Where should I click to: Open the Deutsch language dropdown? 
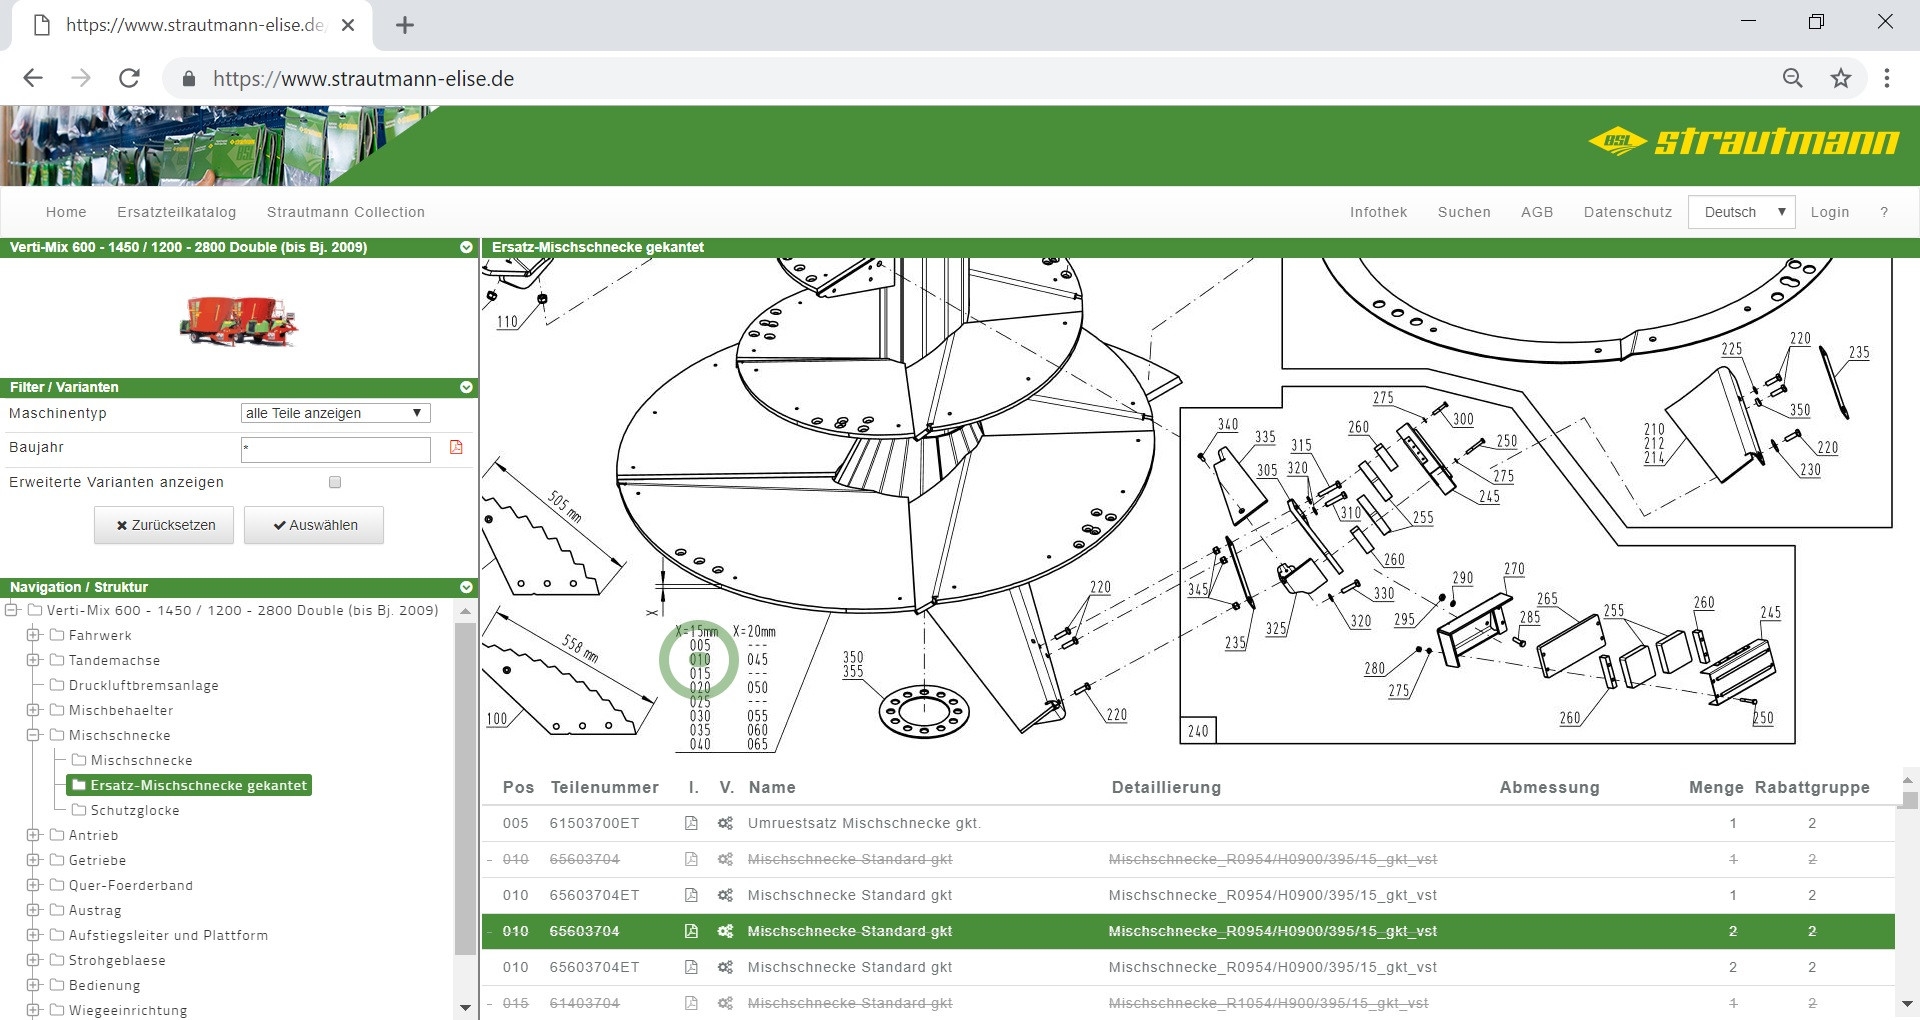(x=1741, y=212)
